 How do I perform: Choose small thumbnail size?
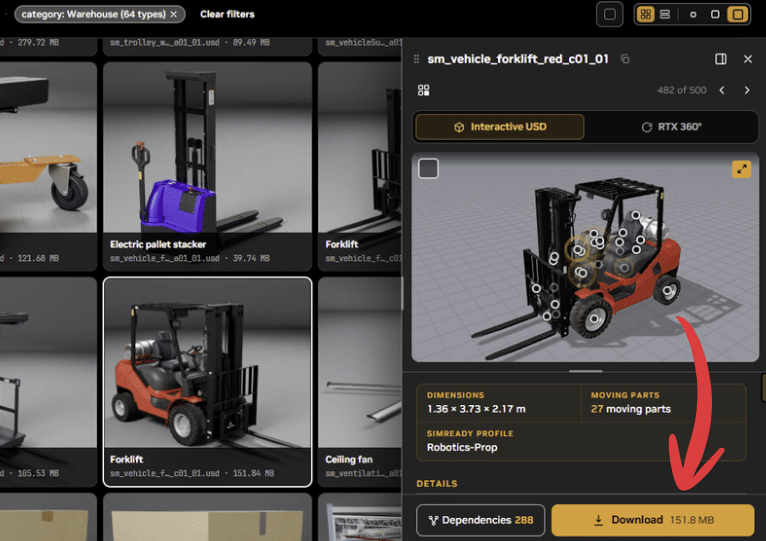pyautogui.click(x=693, y=15)
